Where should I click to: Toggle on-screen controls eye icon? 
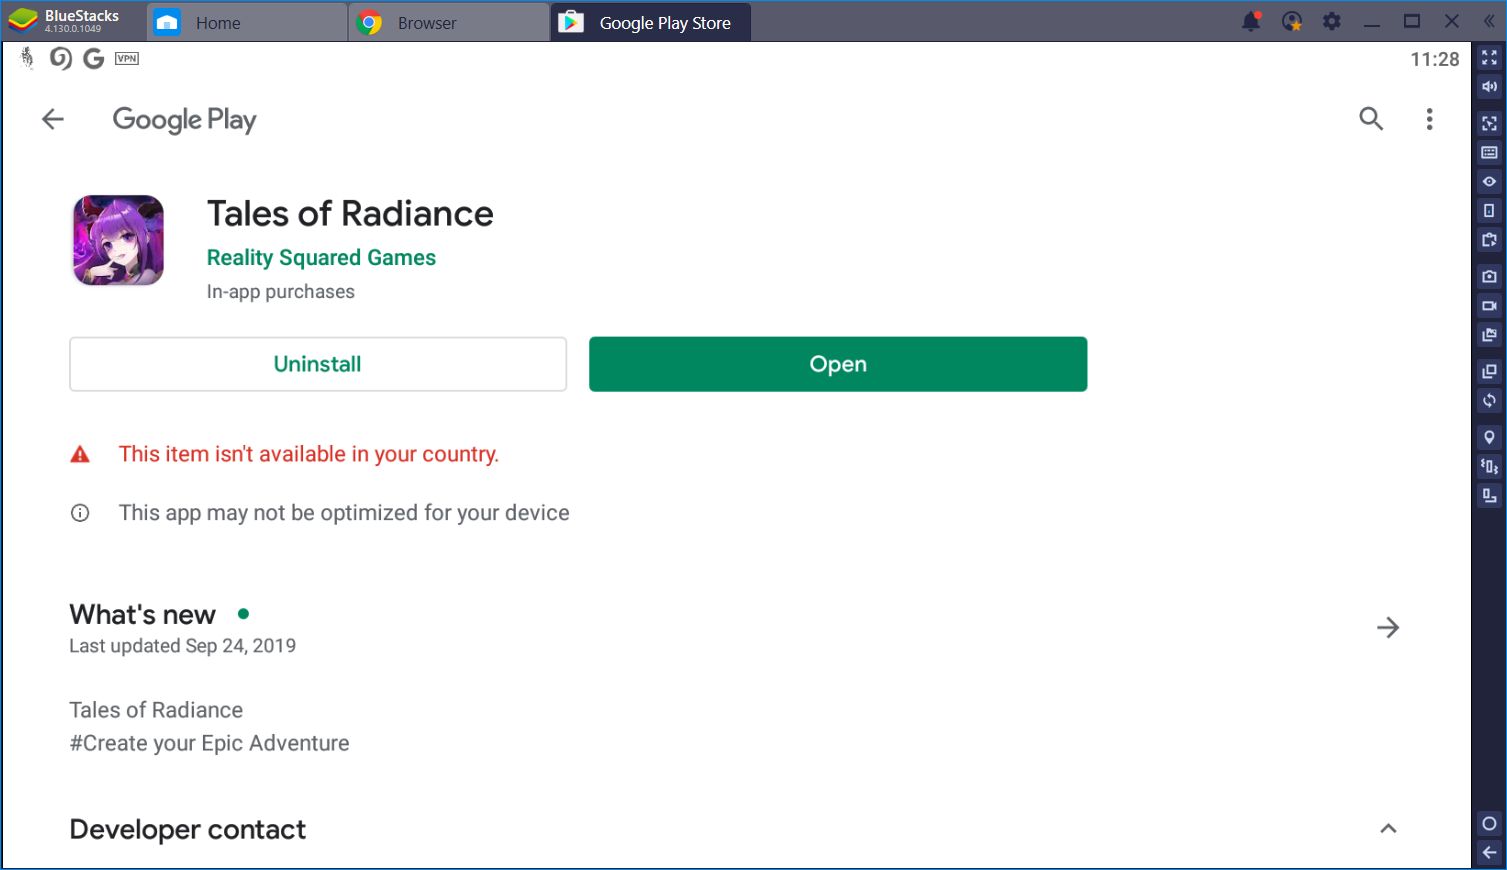coord(1489,182)
